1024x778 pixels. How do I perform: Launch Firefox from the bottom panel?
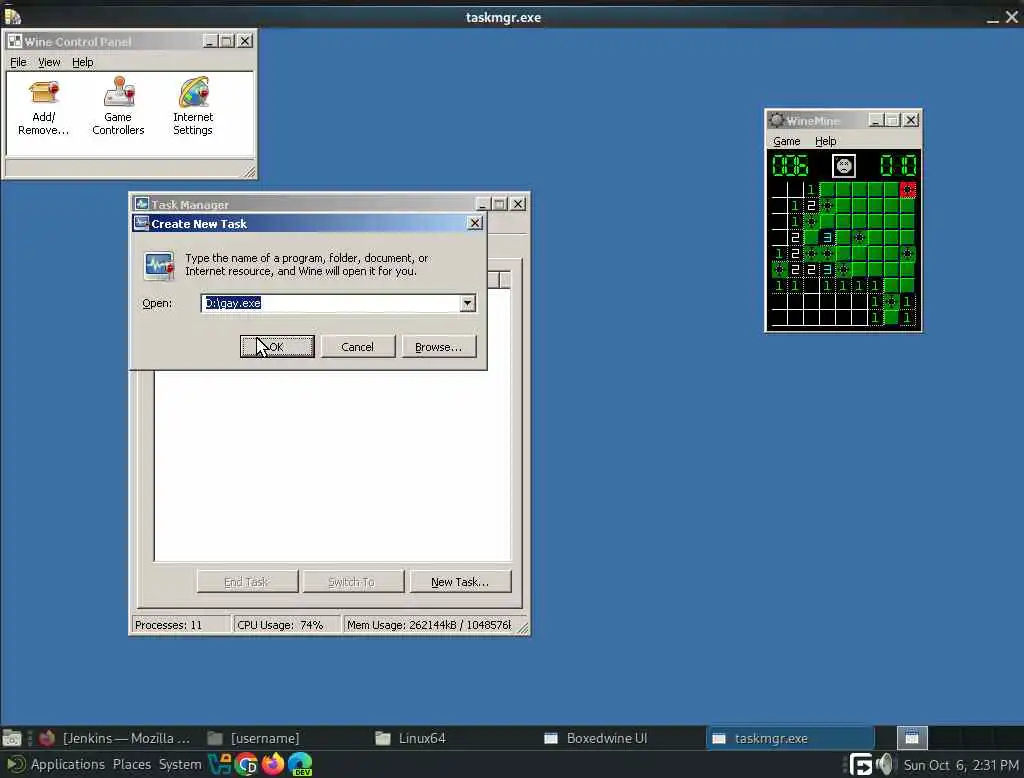[x=273, y=764]
